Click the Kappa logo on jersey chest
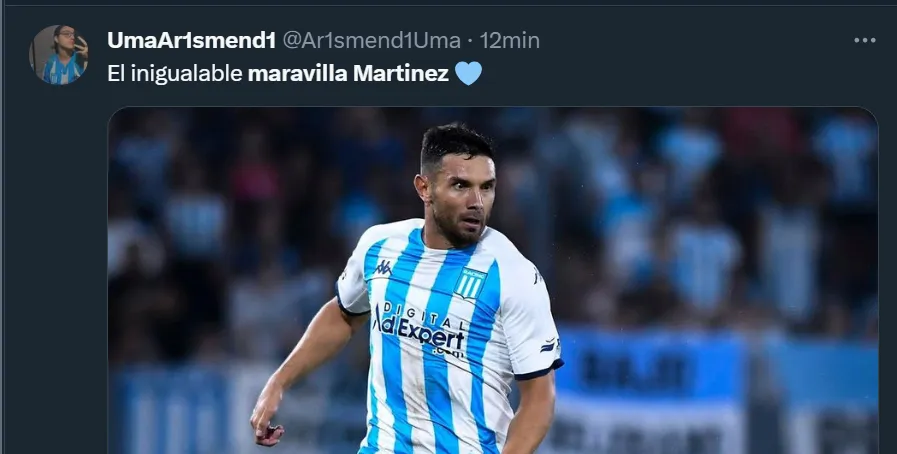 click(x=383, y=267)
